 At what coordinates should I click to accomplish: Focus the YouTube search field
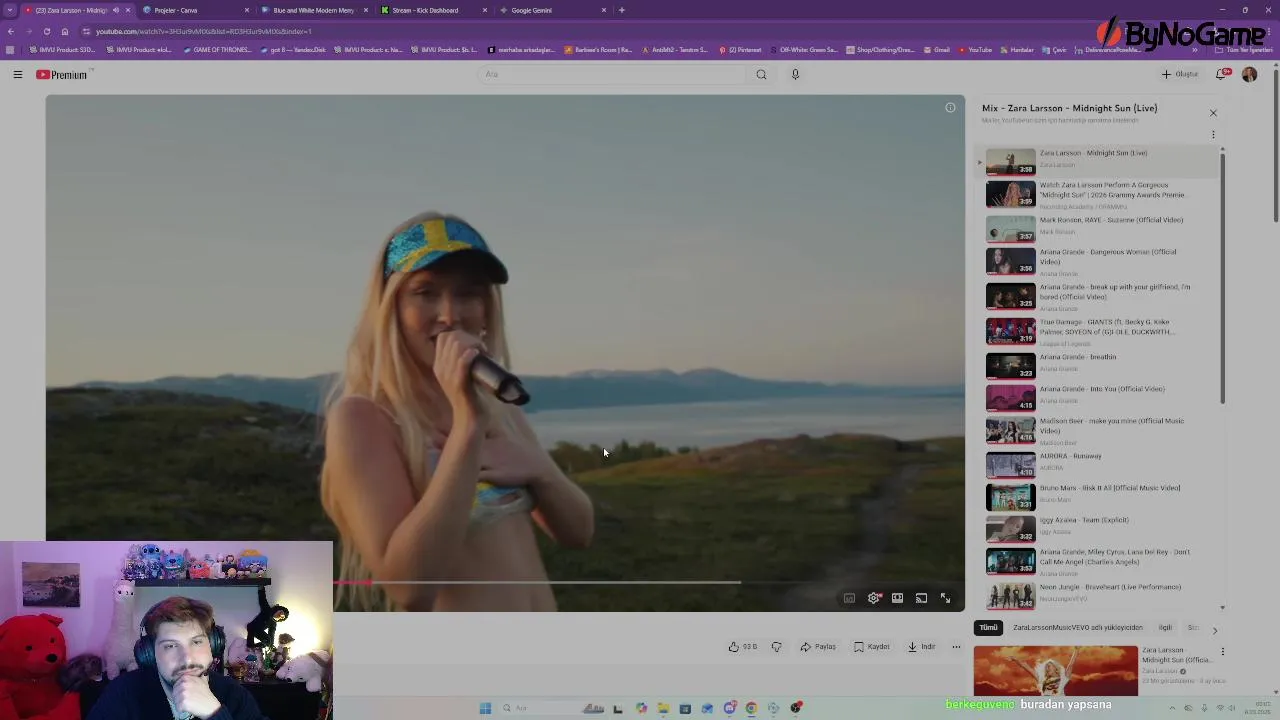[x=610, y=74]
